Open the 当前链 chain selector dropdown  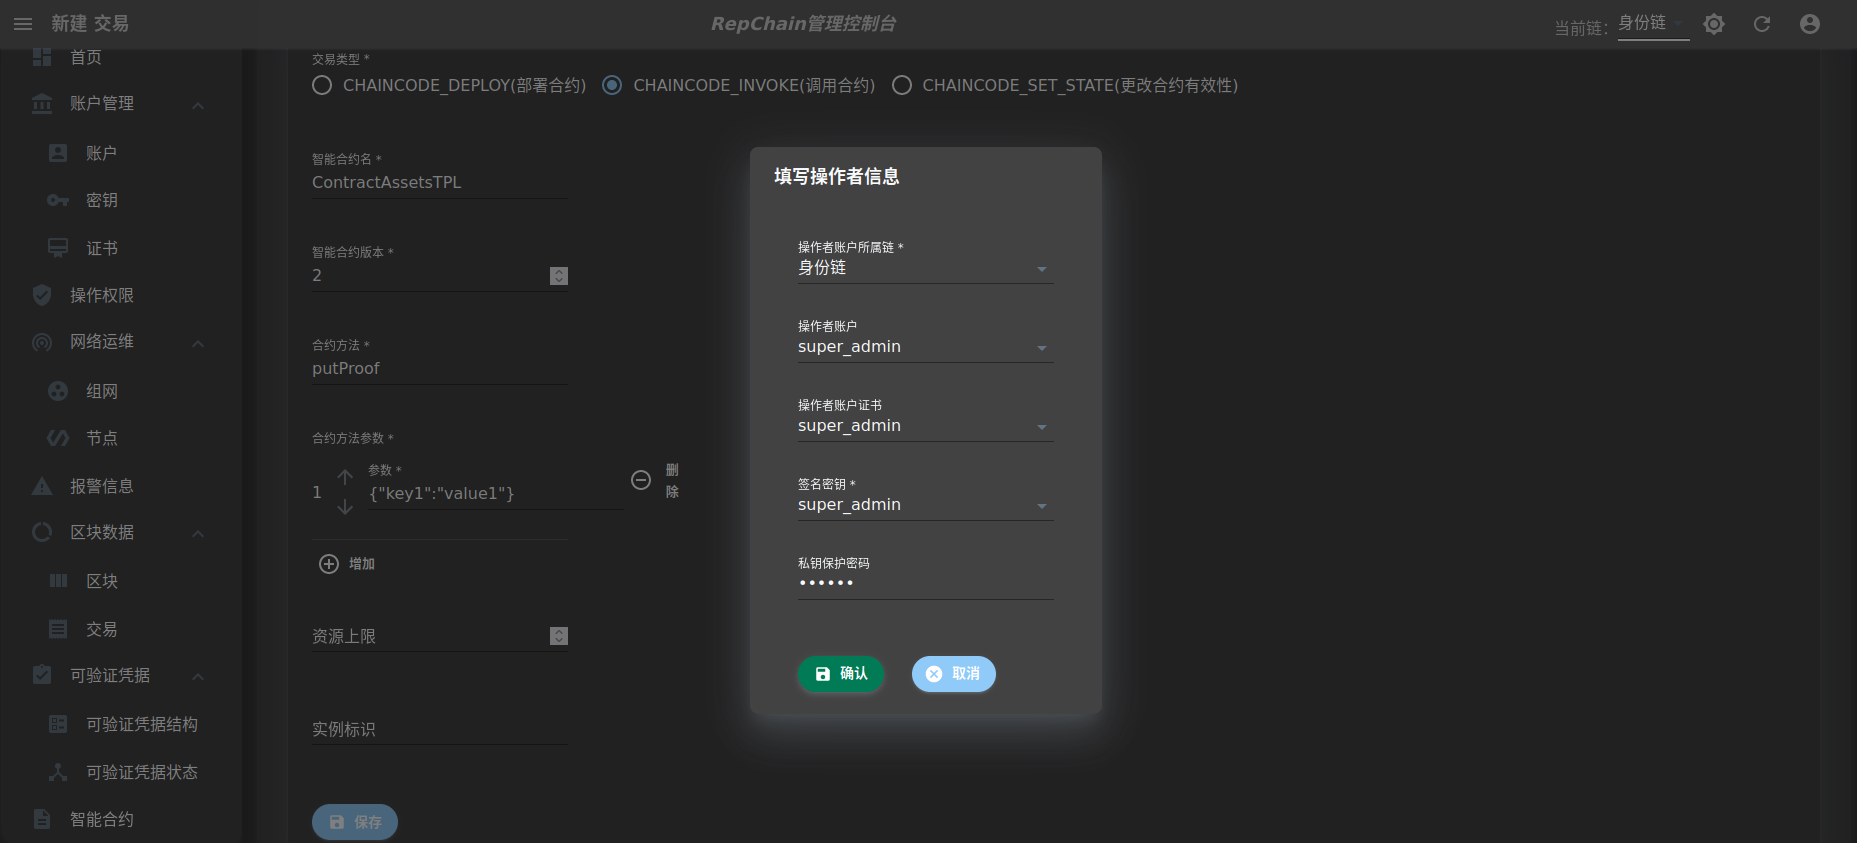pos(1654,24)
